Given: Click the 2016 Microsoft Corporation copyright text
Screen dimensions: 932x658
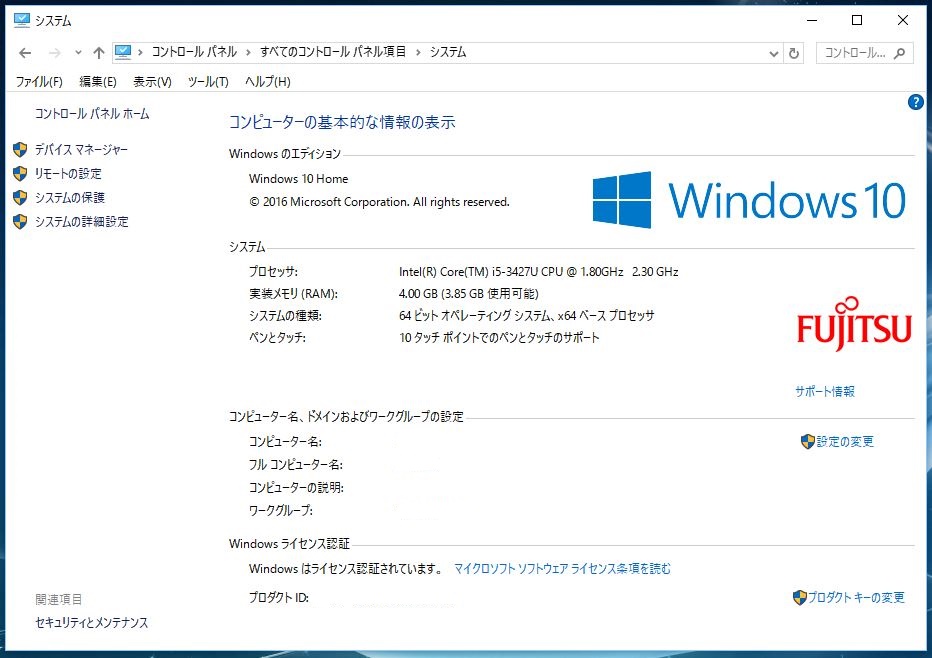Looking at the screenshot, I should coord(379,202).
